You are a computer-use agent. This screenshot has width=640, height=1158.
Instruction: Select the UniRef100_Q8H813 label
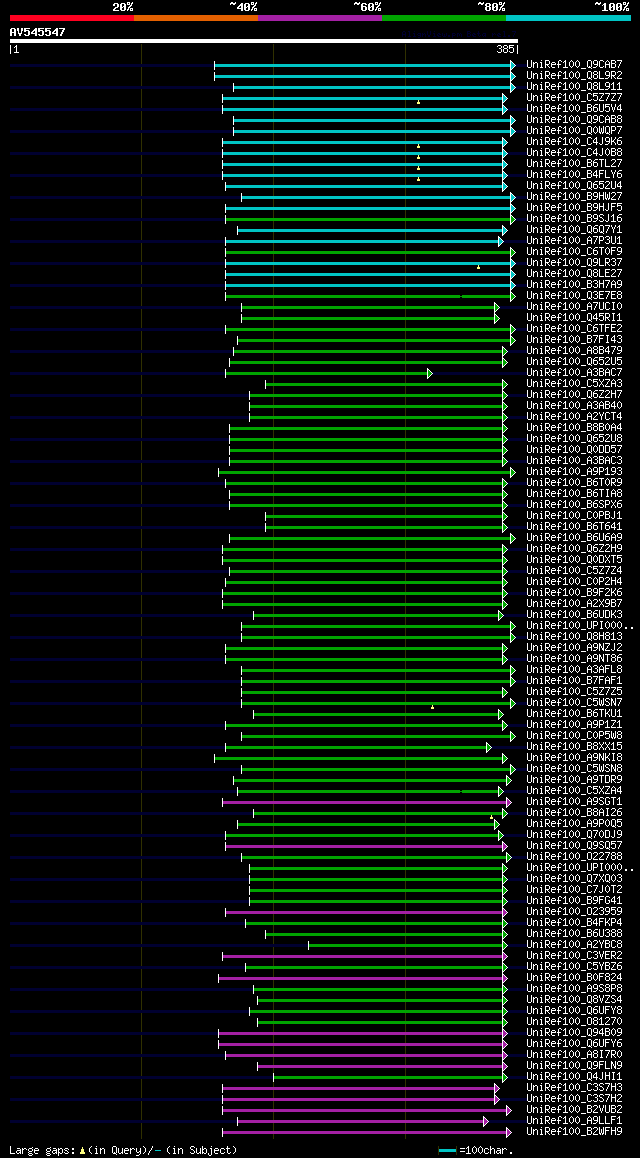574,637
